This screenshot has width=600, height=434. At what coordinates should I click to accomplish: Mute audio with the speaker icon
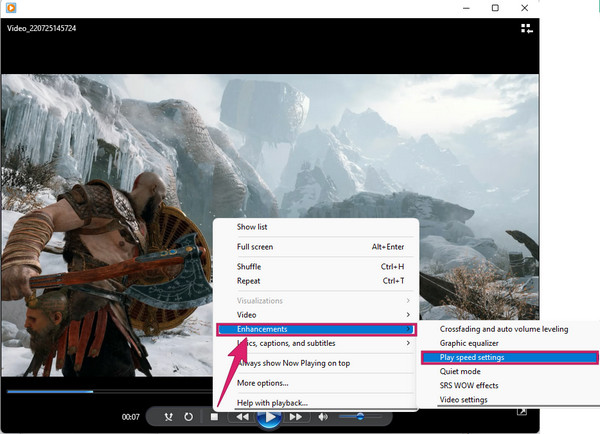coord(323,417)
